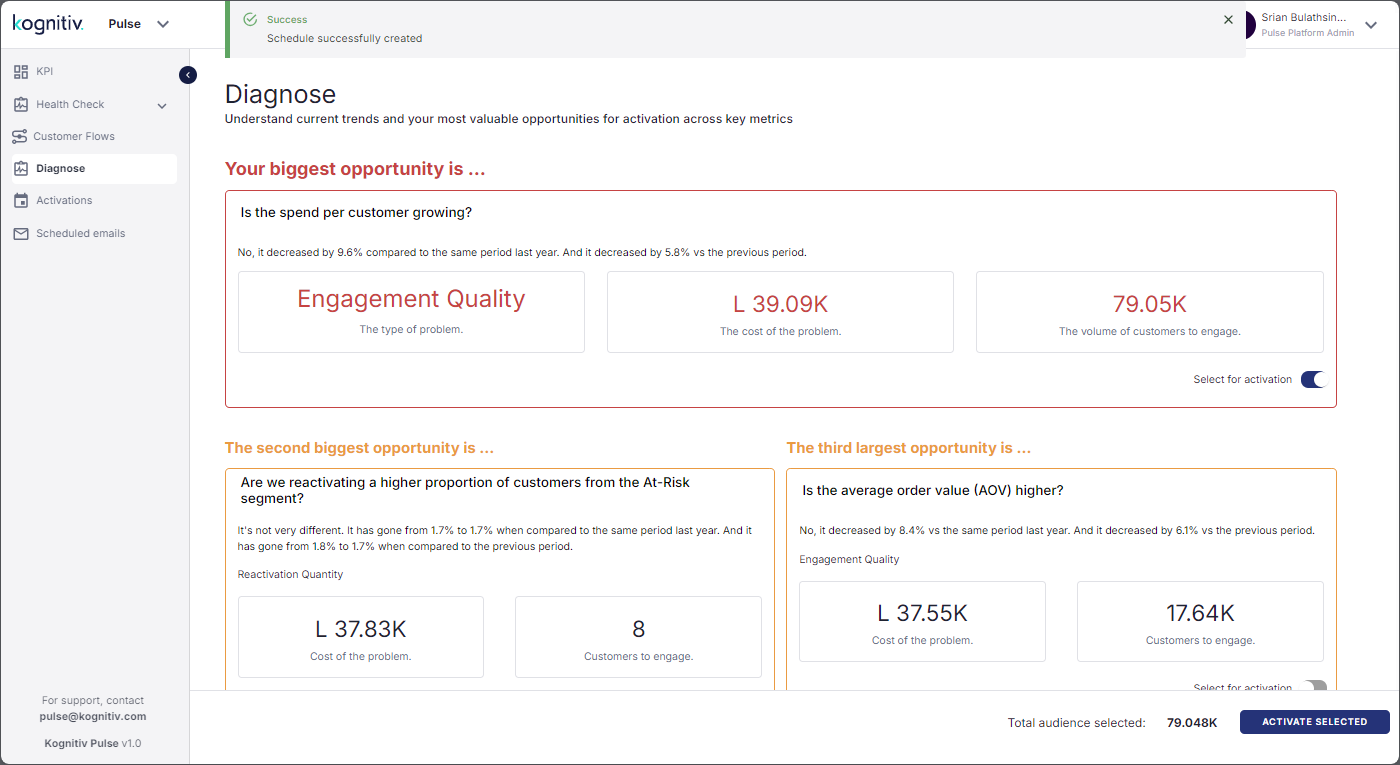Click the 8 customers to engage card
Image resolution: width=1400 pixels, height=765 pixels.
click(x=638, y=637)
